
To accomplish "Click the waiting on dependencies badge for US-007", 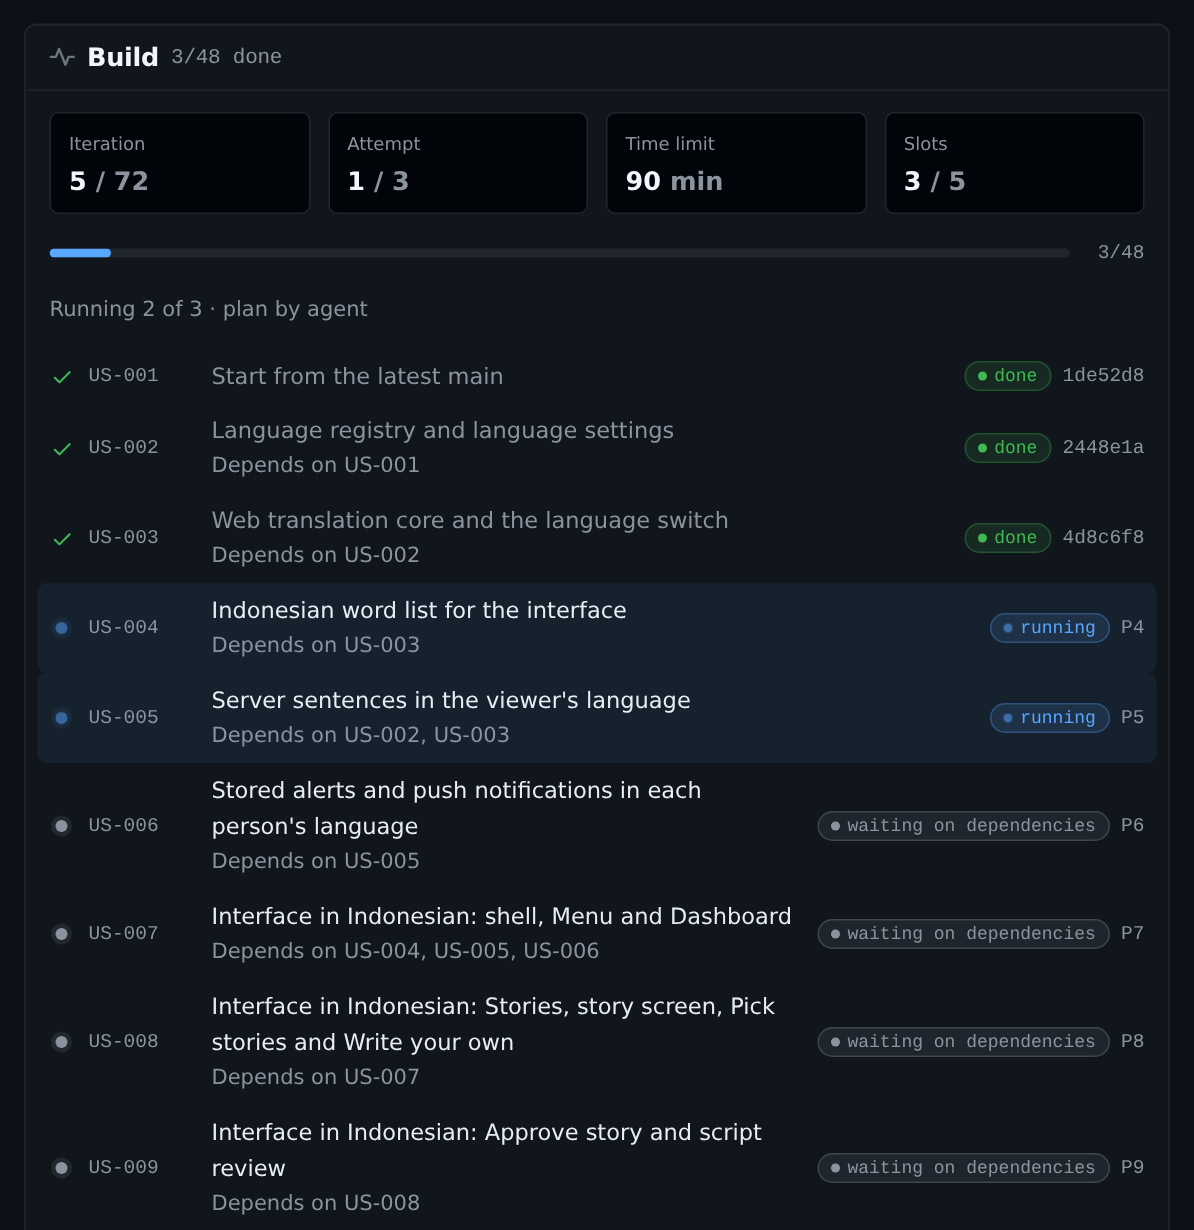I will [x=963, y=934].
